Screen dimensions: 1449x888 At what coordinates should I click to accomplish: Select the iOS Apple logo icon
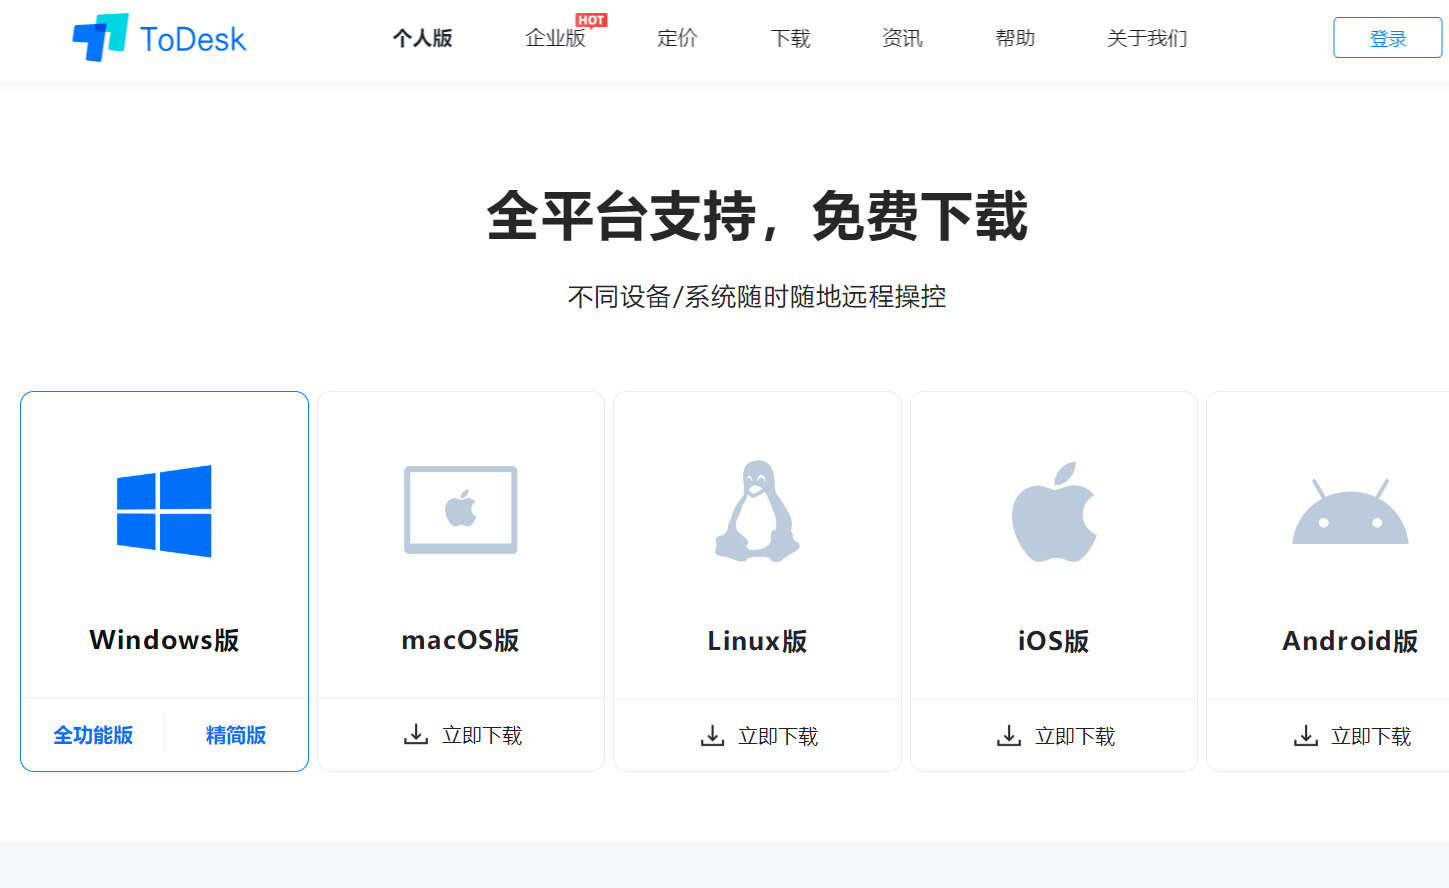point(1054,511)
